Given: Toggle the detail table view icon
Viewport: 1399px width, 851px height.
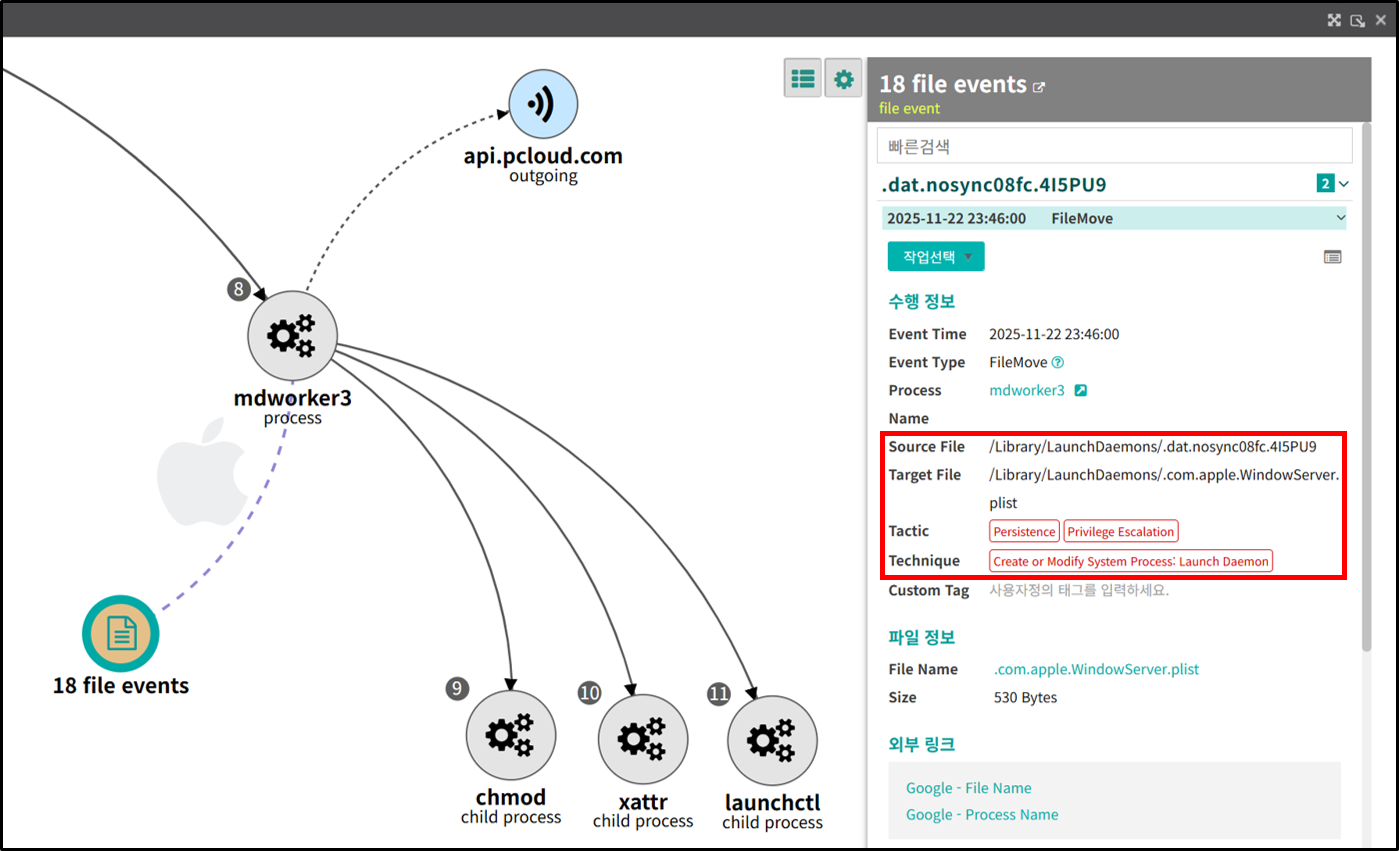Looking at the screenshot, I should coord(1332,257).
